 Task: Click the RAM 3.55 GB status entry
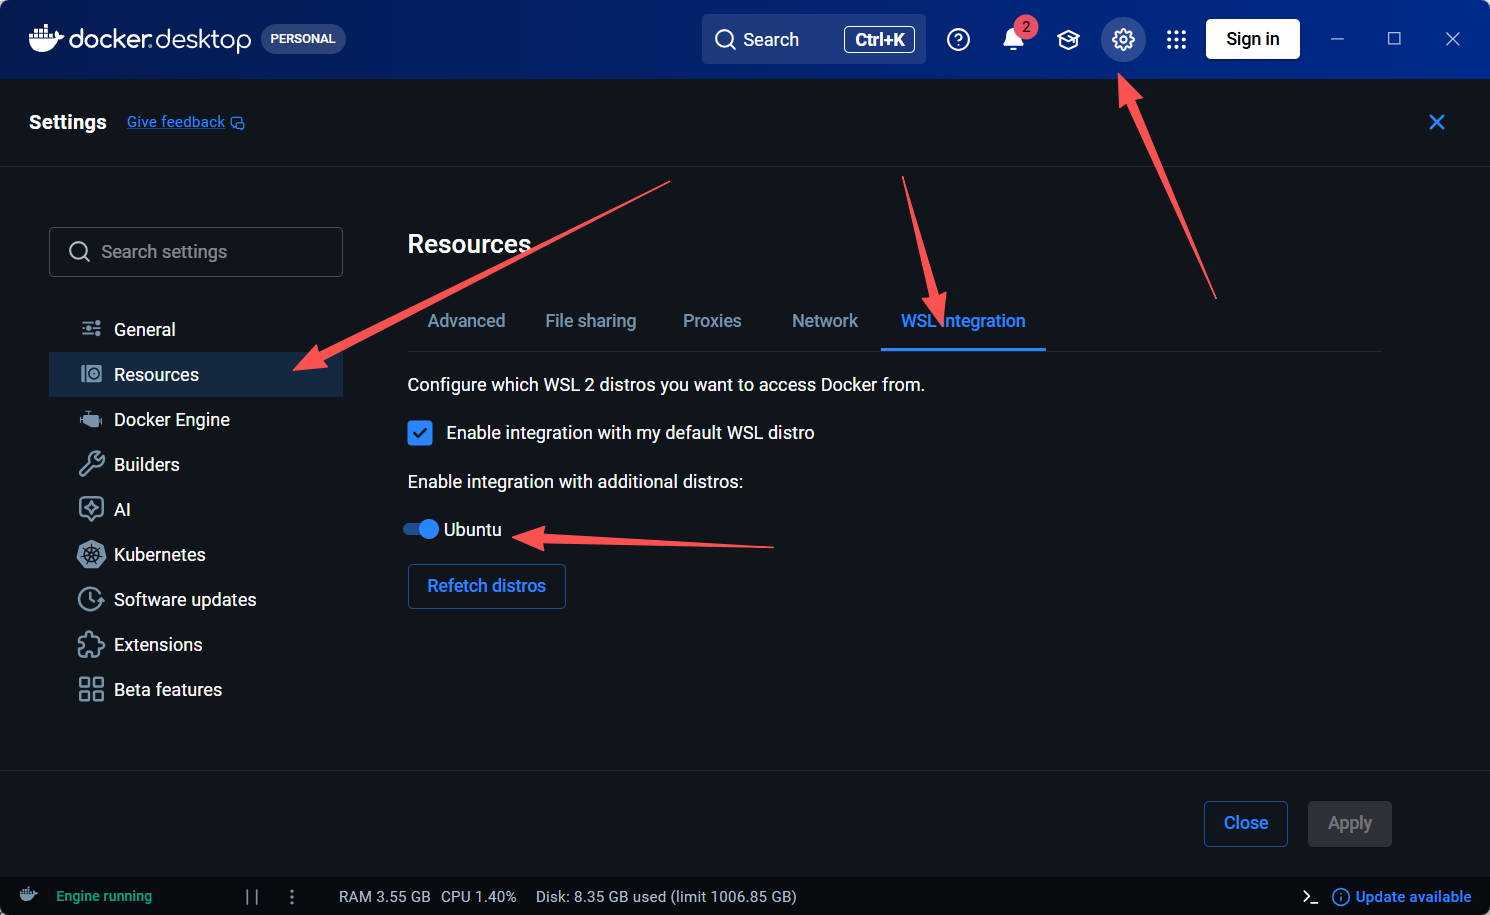pyautogui.click(x=385, y=897)
